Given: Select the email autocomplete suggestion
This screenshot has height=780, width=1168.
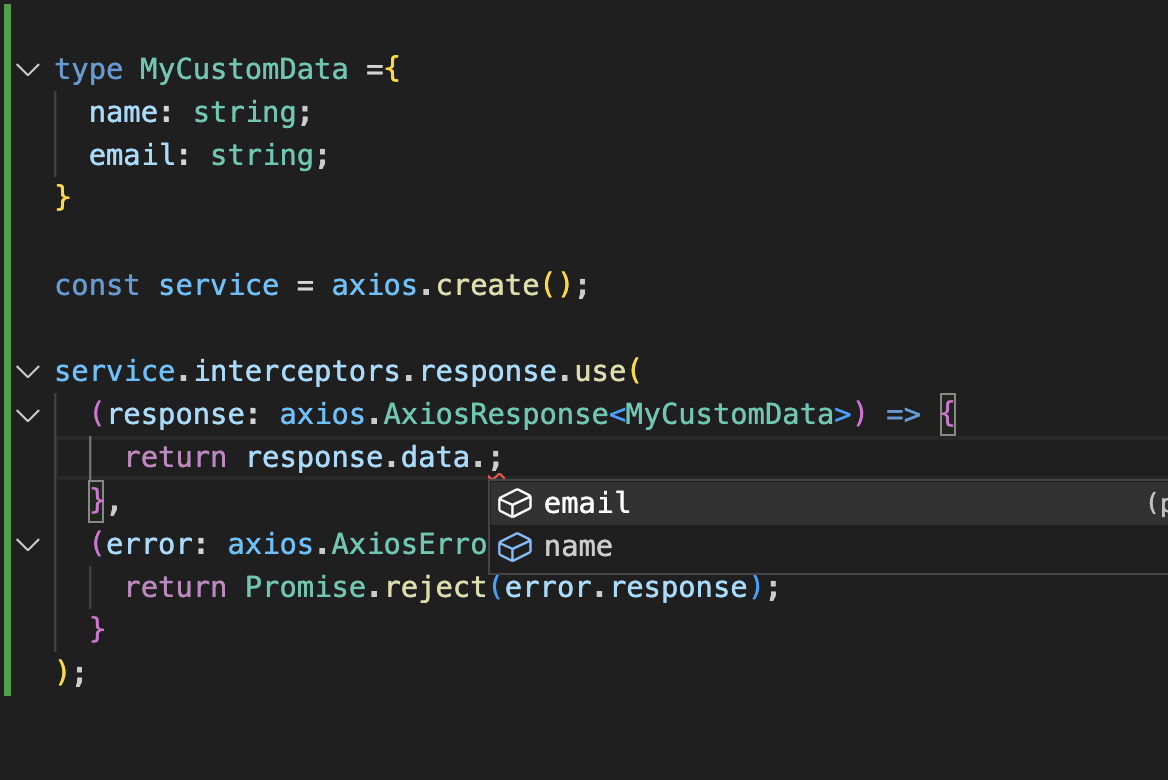Looking at the screenshot, I should (x=586, y=503).
